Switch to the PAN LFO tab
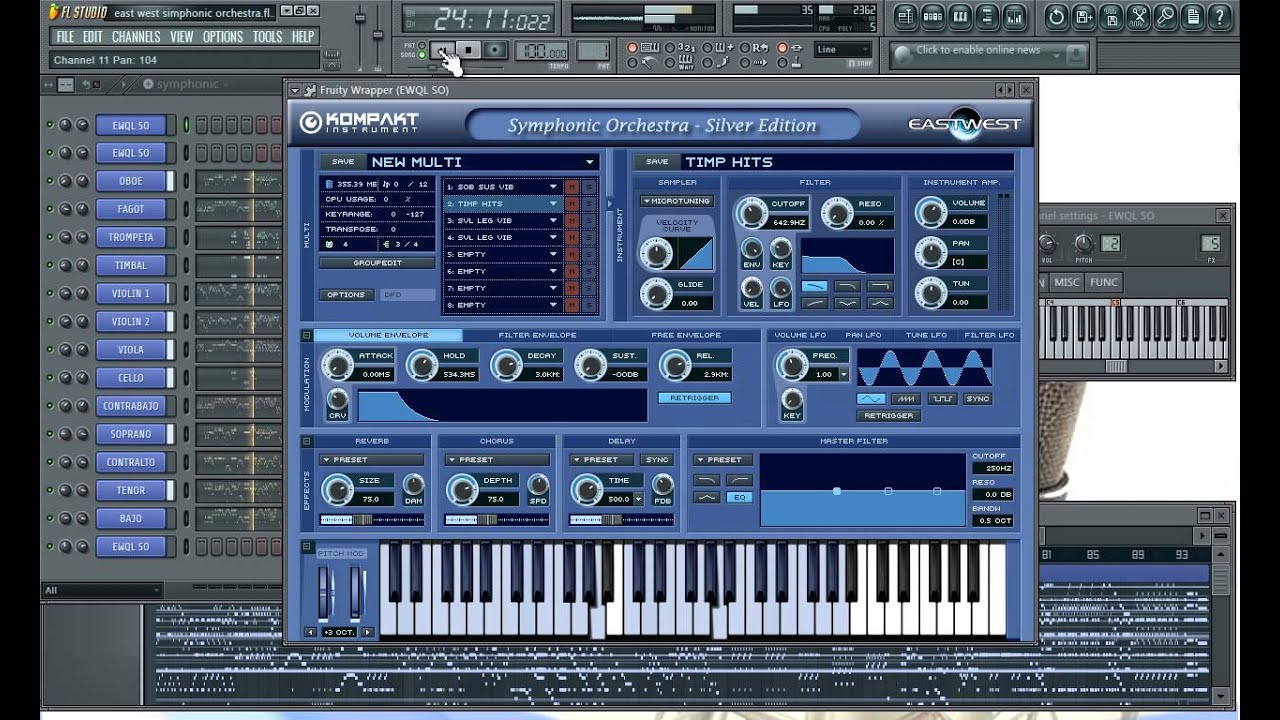Image resolution: width=1280 pixels, height=720 pixels. [x=863, y=336]
